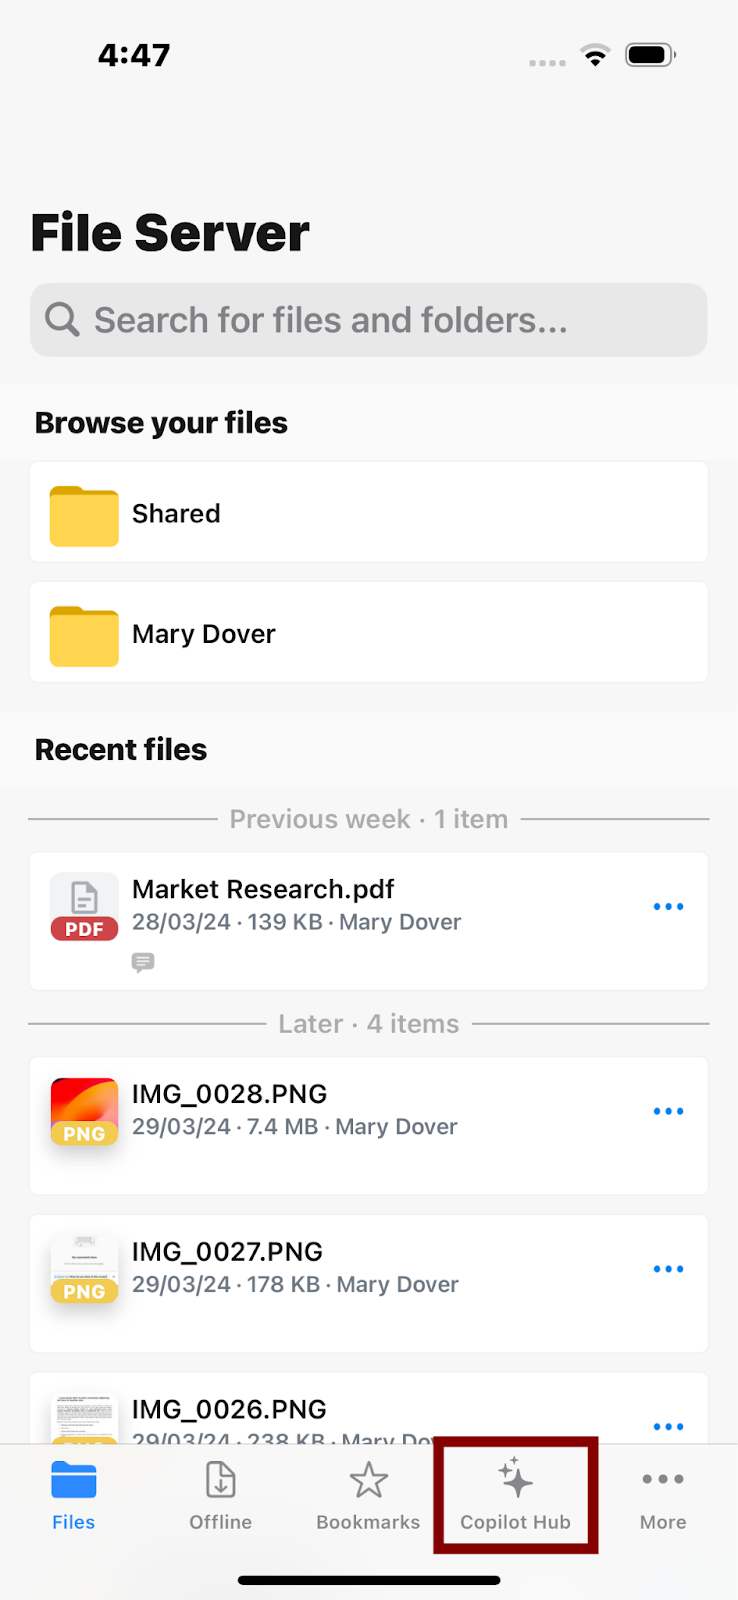
Task: Switch to the Offline tab
Action: click(221, 1495)
